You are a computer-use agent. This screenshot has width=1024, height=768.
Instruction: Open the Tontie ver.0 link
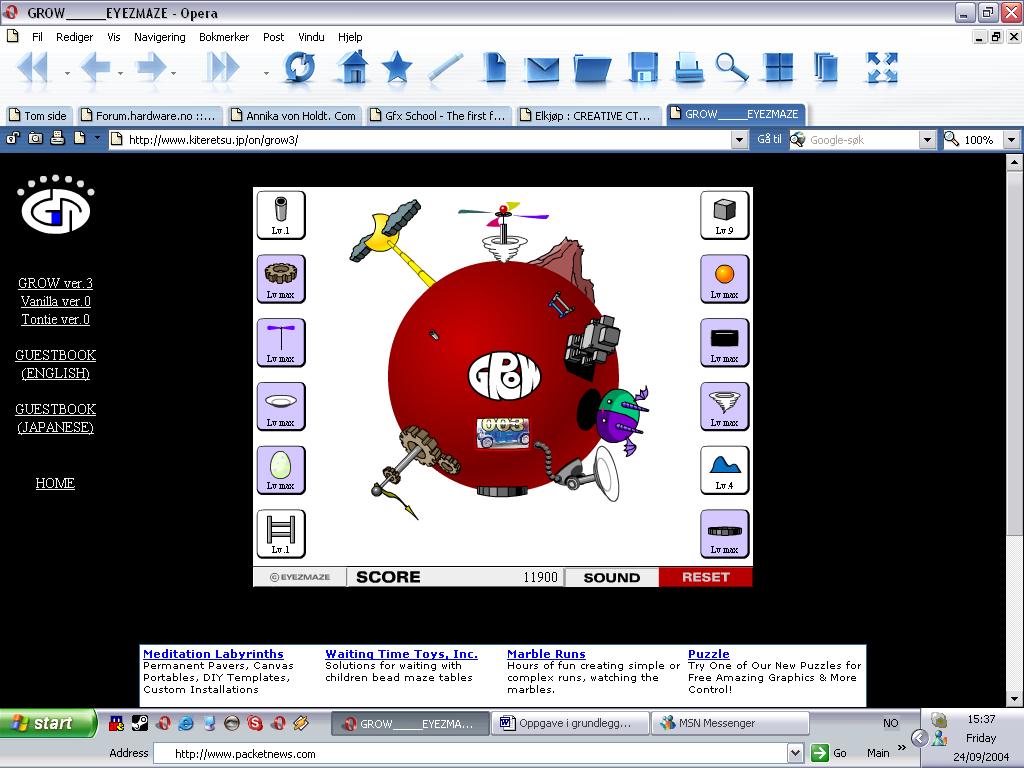coord(56,319)
